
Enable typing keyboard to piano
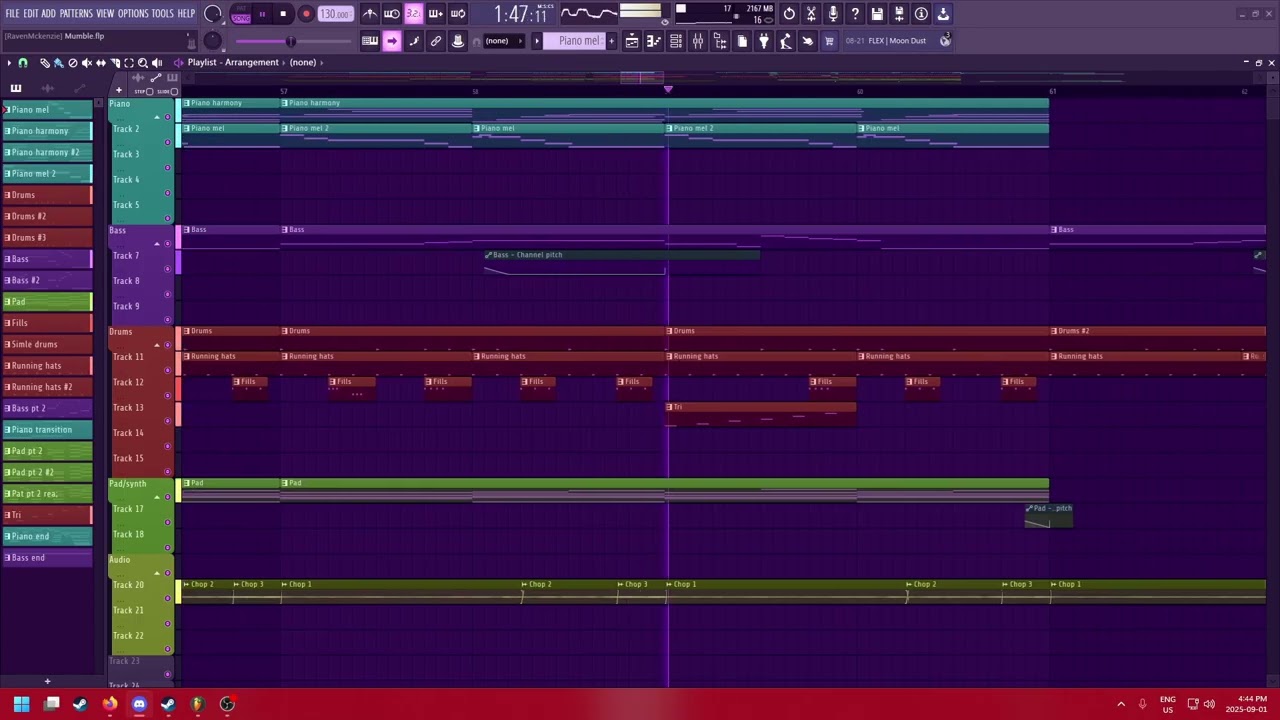pyautogui.click(x=369, y=41)
